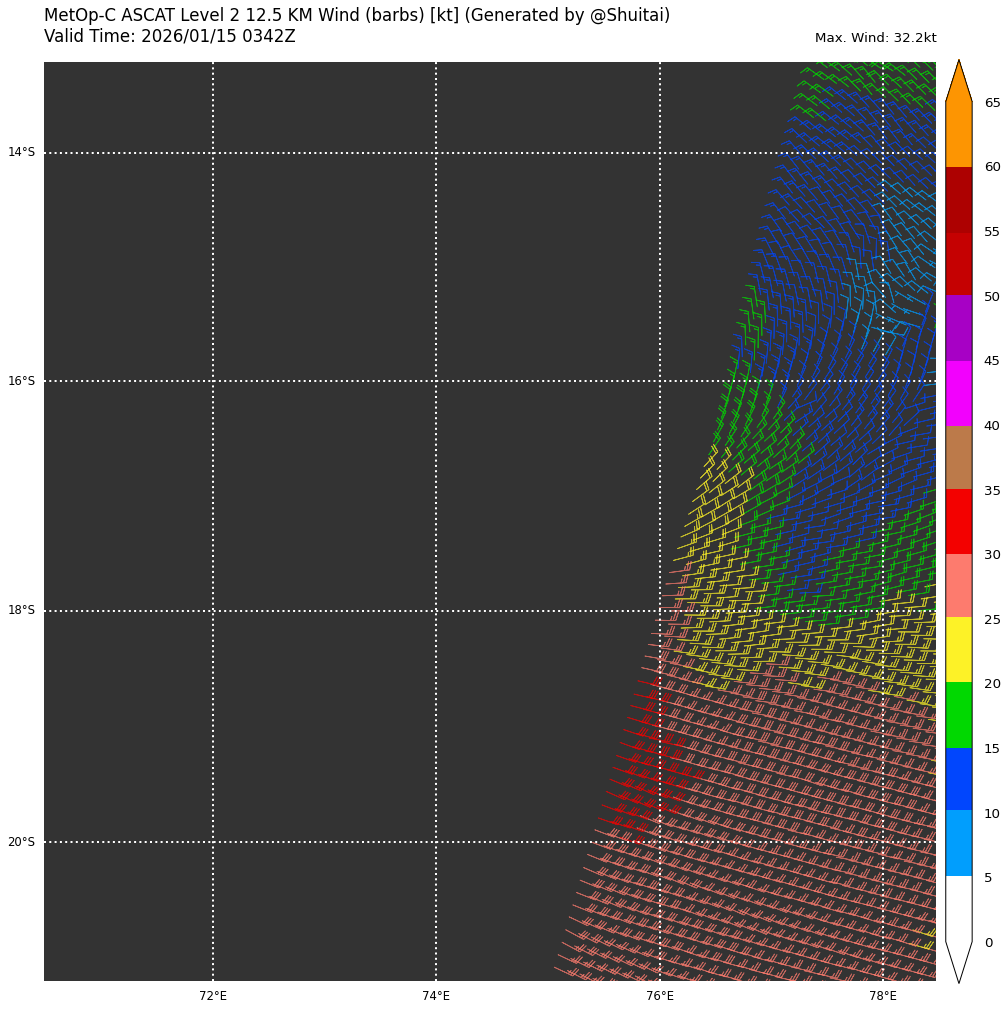1008x1010 pixels.
Task: Click the MetOp-C ASCAT plot title
Action: tap(357, 16)
